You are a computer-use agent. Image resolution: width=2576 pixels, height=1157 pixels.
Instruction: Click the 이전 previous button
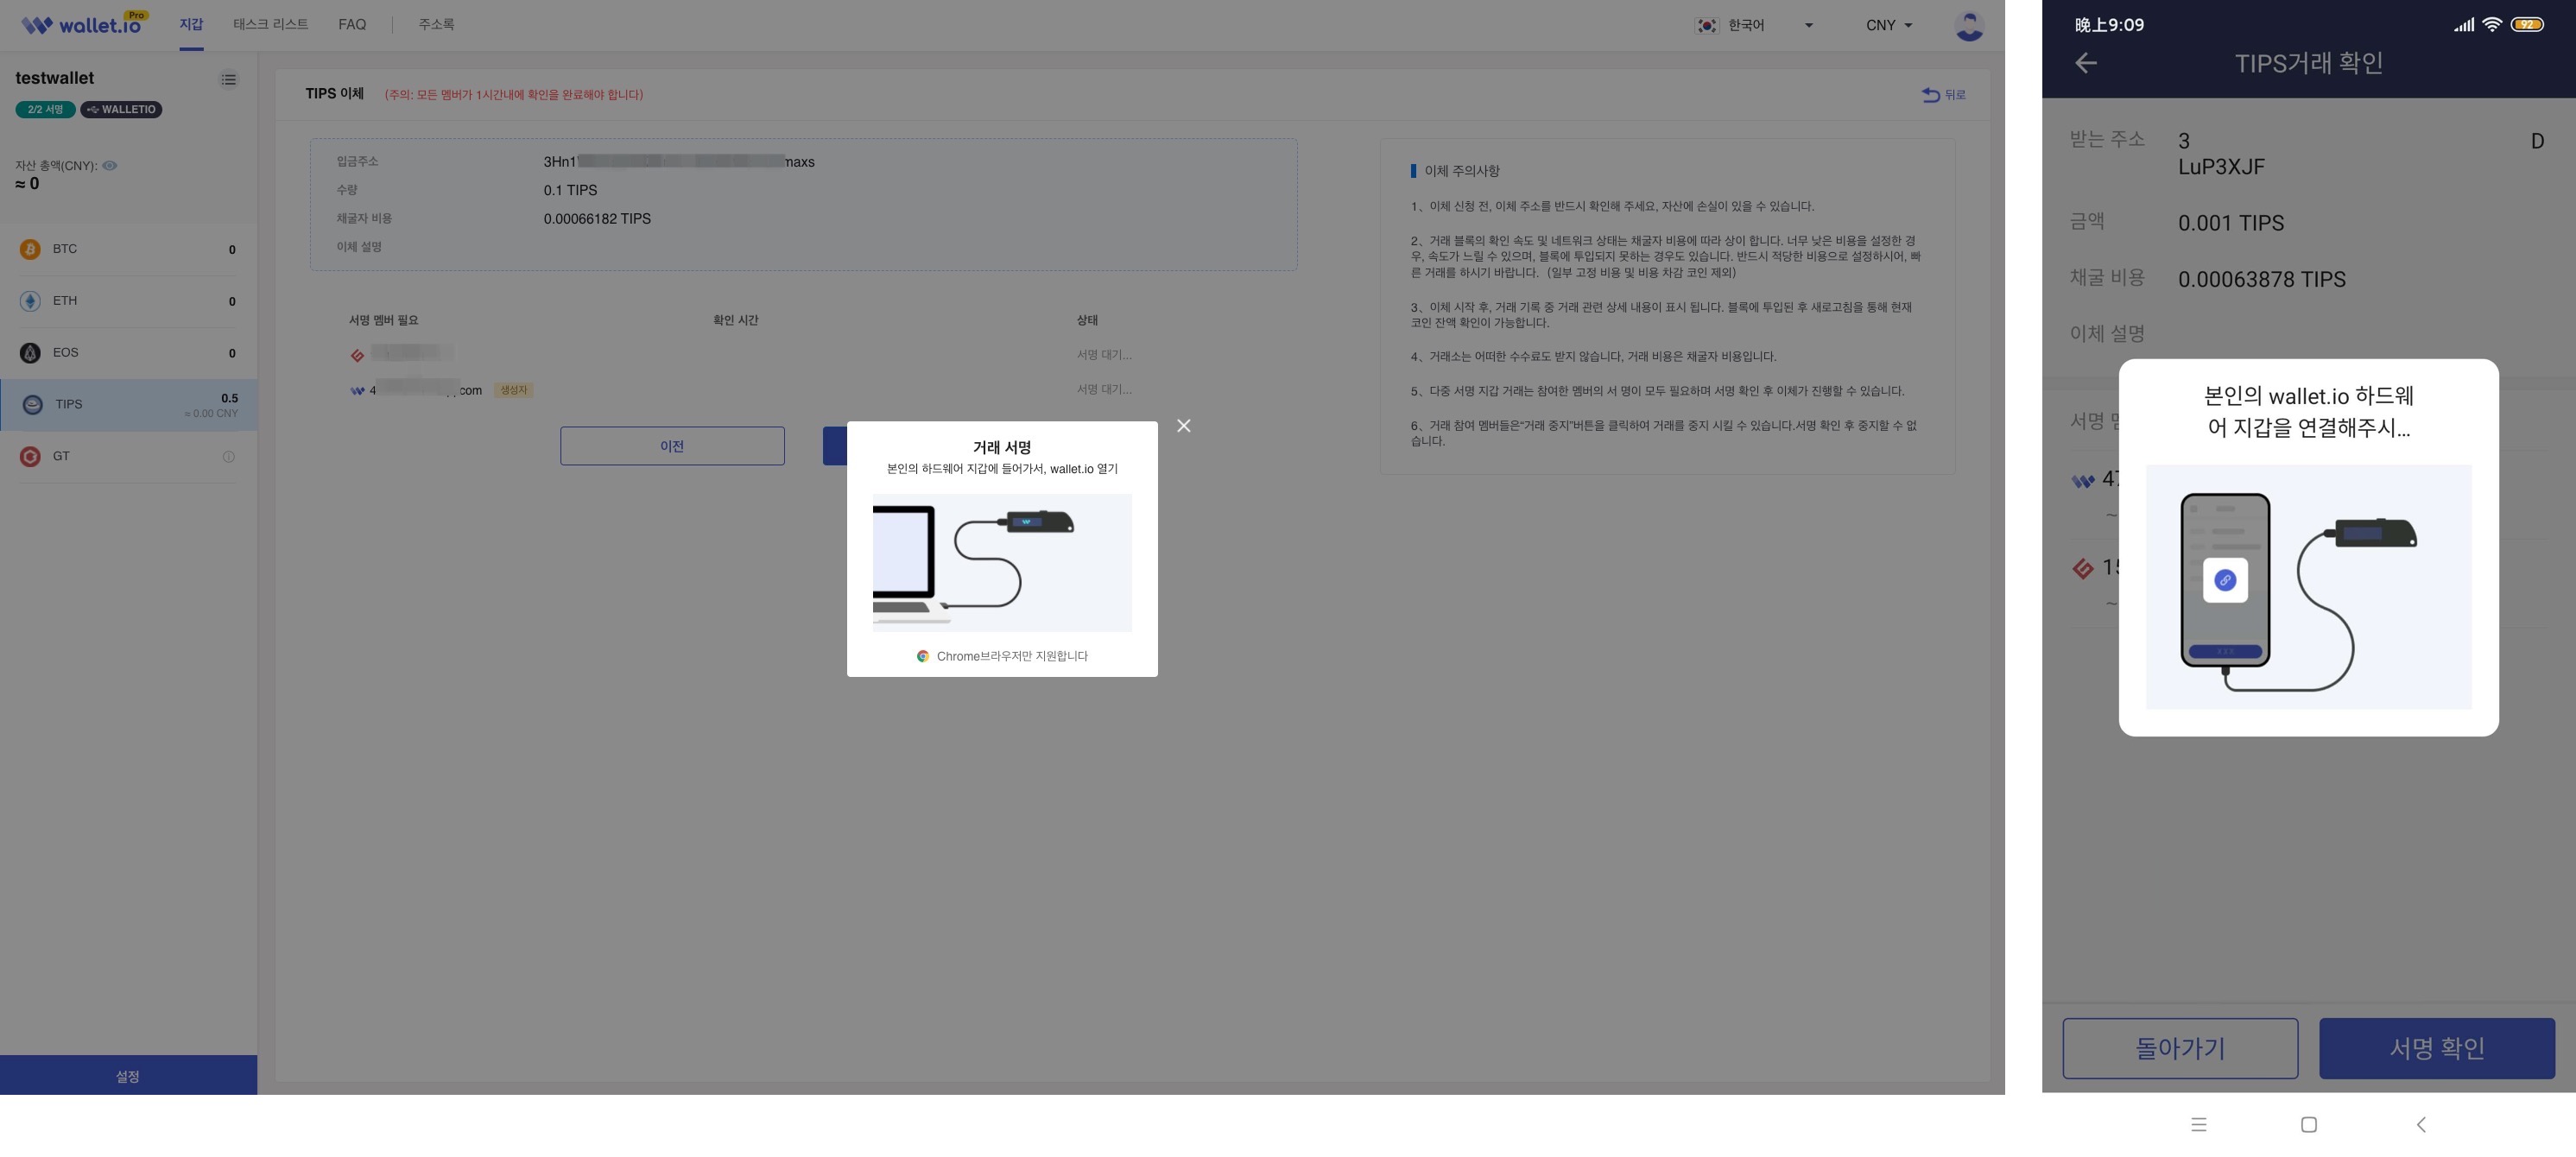pos(672,446)
